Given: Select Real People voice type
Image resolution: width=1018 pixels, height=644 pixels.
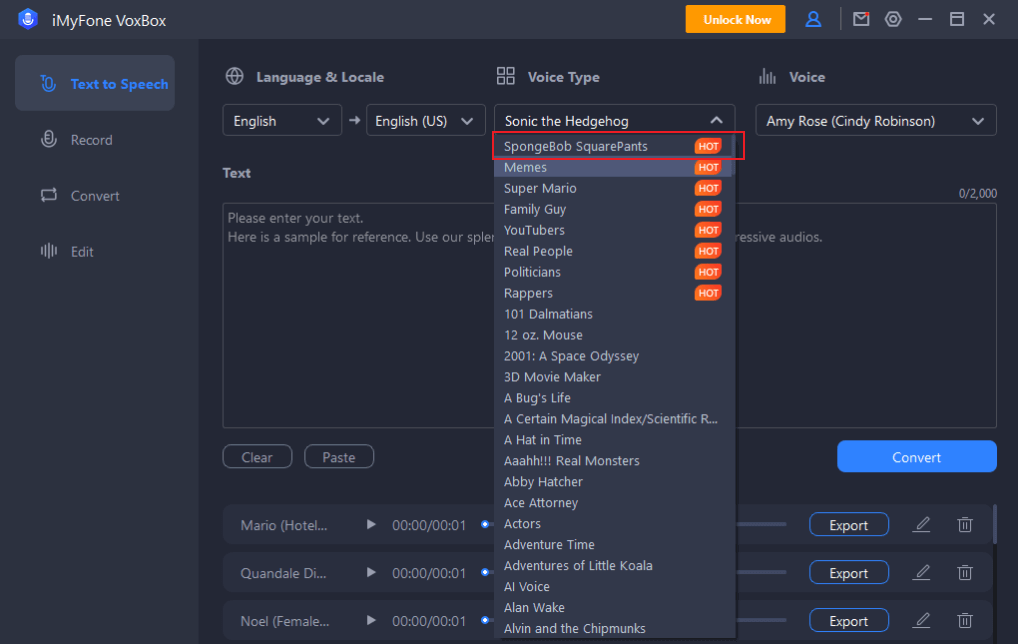Looking at the screenshot, I should tap(613, 251).
